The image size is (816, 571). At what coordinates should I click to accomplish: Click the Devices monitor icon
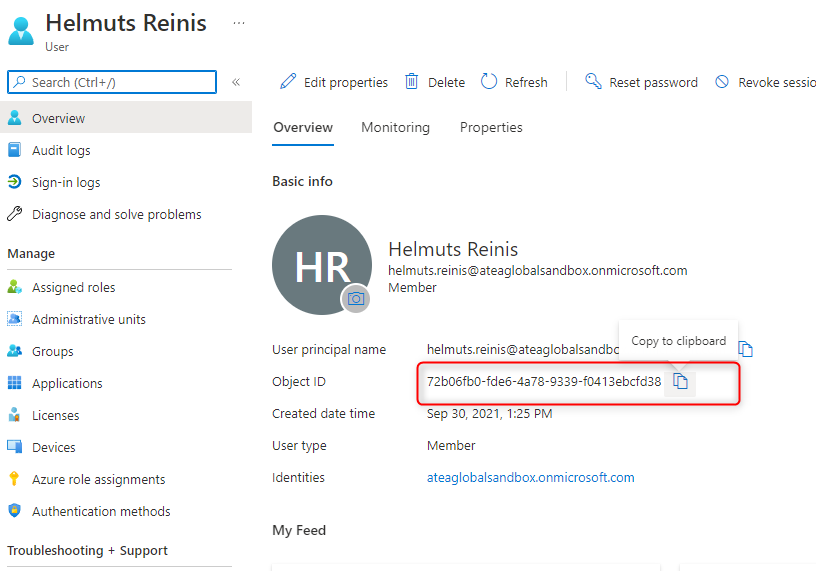click(15, 447)
